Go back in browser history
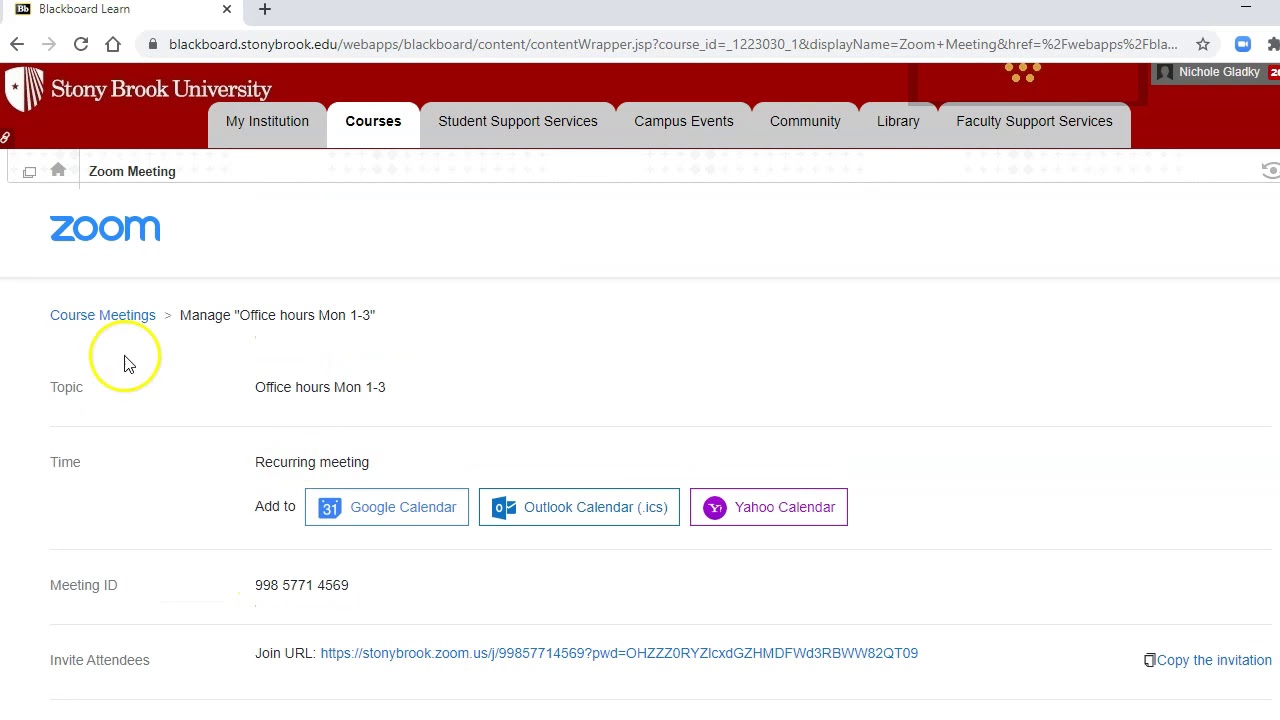1280x720 pixels. (17, 44)
